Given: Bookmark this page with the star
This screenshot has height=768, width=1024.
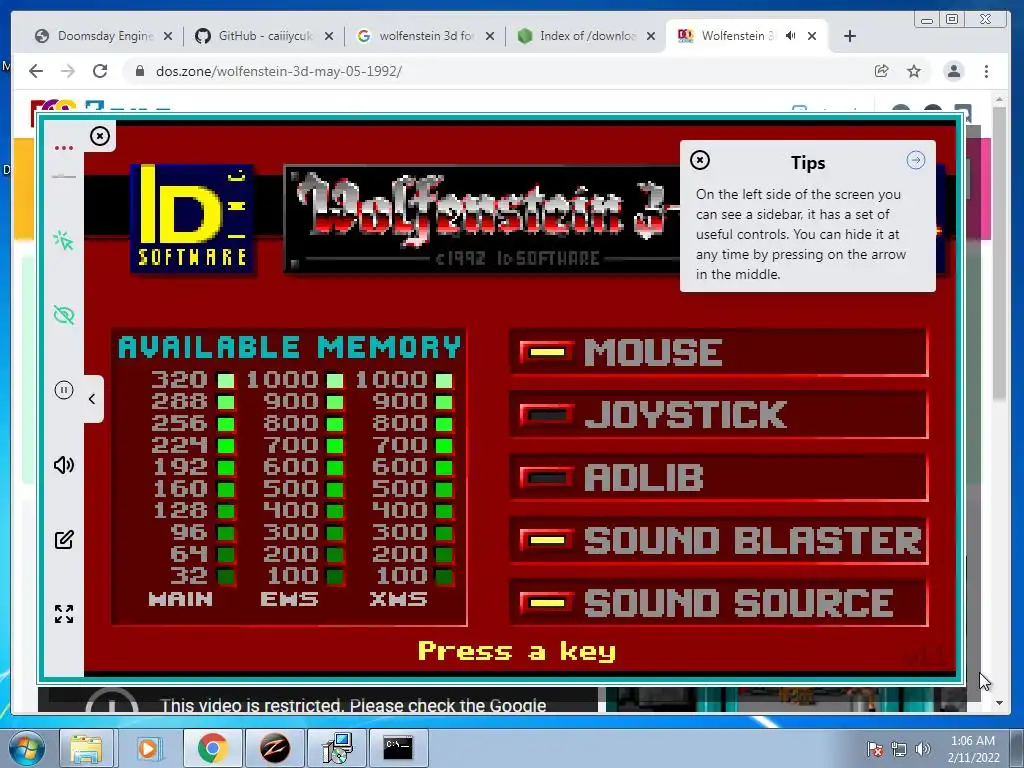Looking at the screenshot, I should [x=914, y=71].
